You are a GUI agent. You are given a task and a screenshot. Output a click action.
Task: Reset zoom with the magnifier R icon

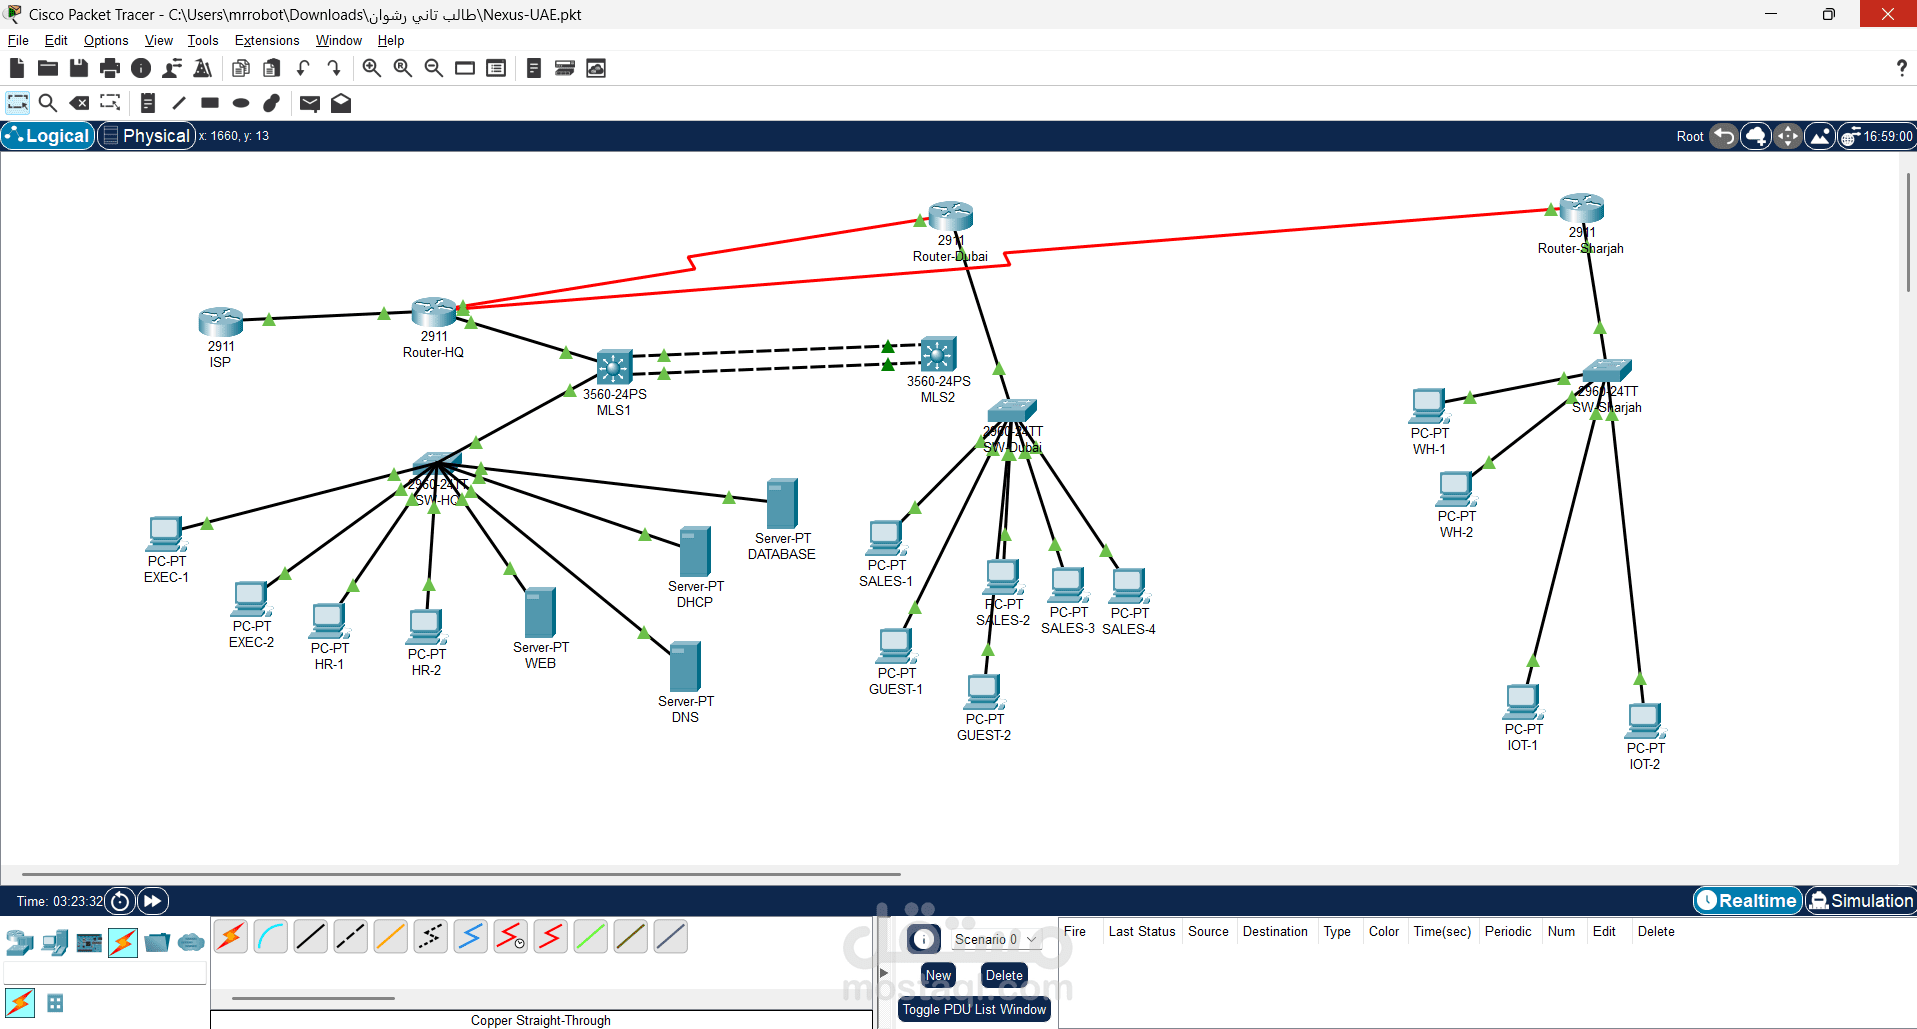coord(403,68)
